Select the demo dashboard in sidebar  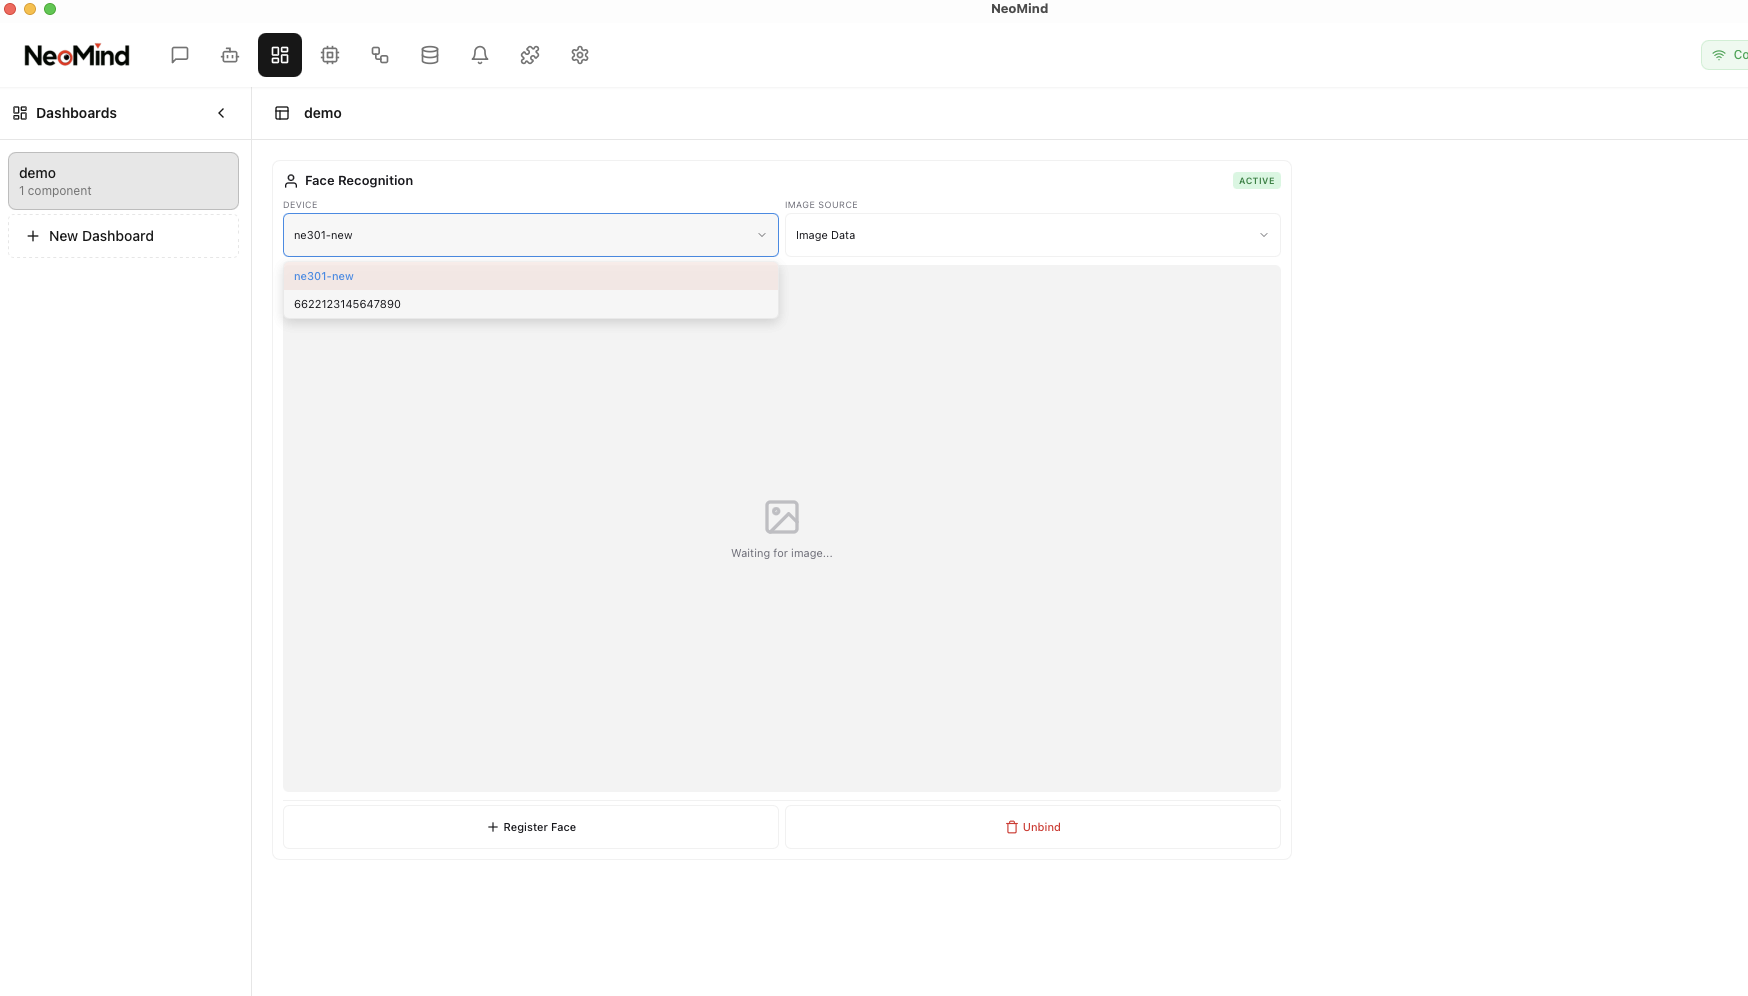point(123,181)
